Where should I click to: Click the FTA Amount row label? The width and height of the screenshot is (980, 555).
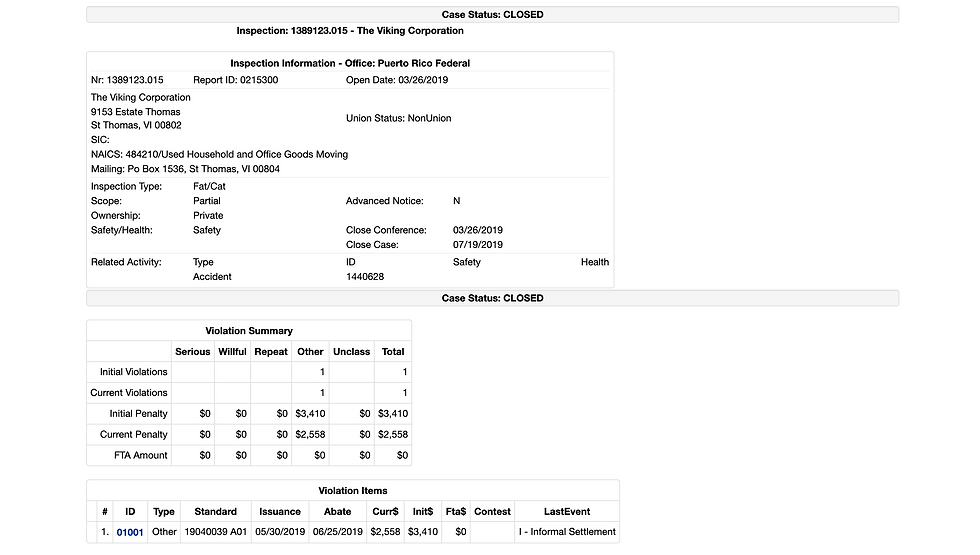pos(141,456)
